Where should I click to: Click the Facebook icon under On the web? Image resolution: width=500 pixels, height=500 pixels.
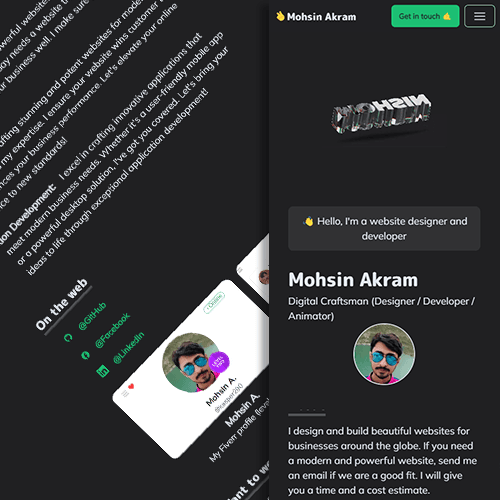[86, 355]
